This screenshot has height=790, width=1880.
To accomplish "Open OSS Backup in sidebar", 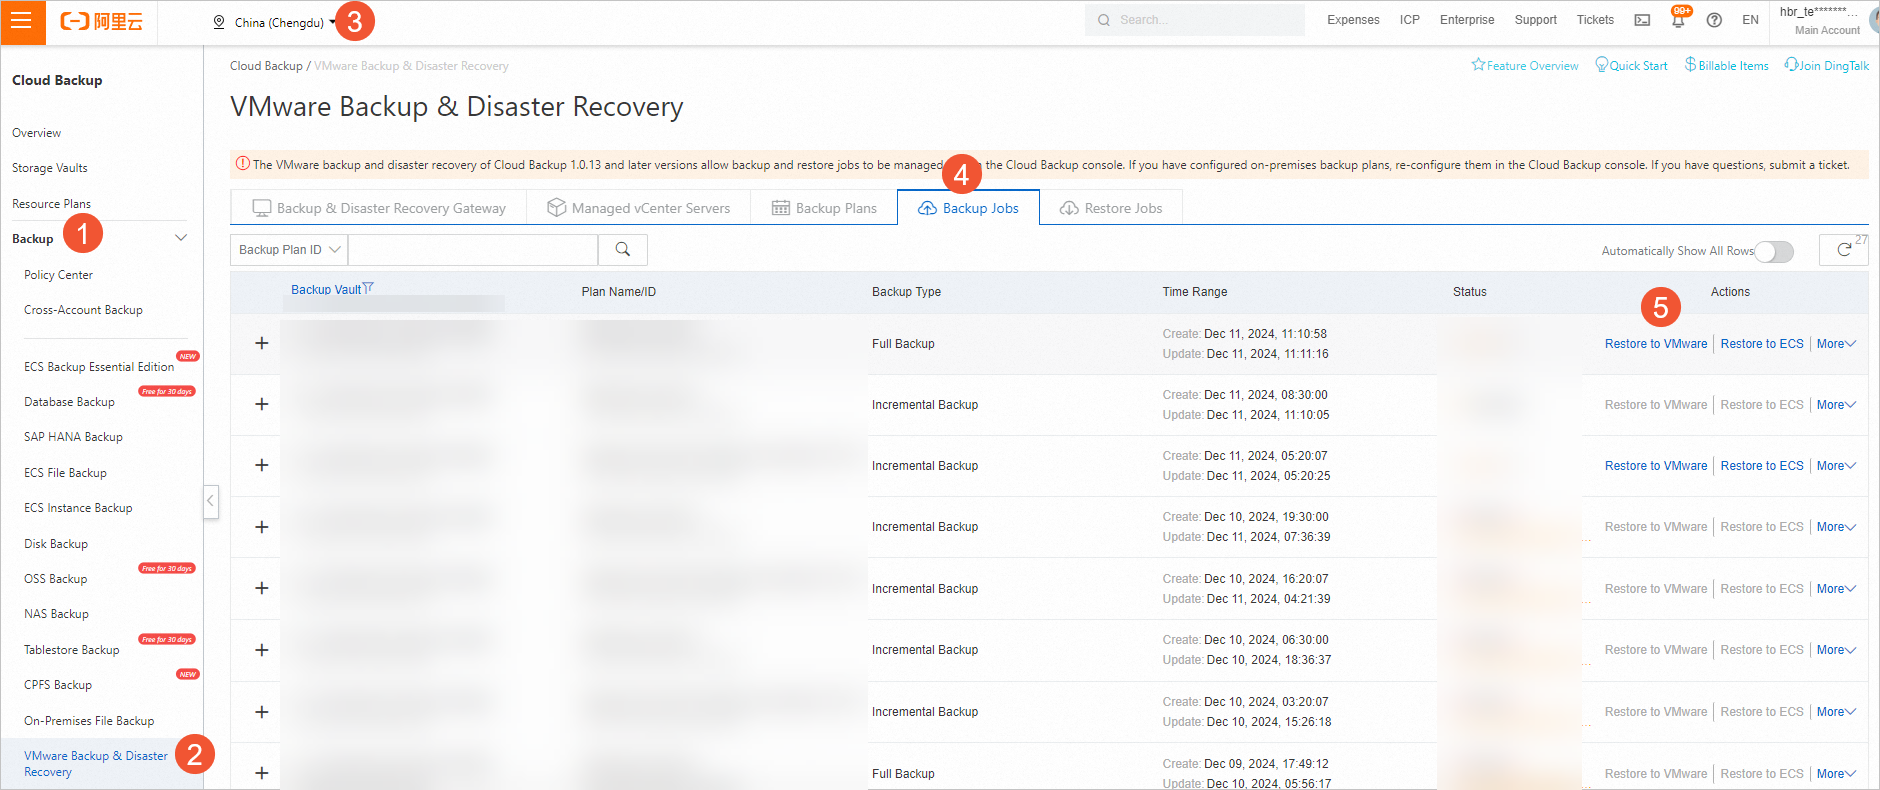I will pos(55,579).
